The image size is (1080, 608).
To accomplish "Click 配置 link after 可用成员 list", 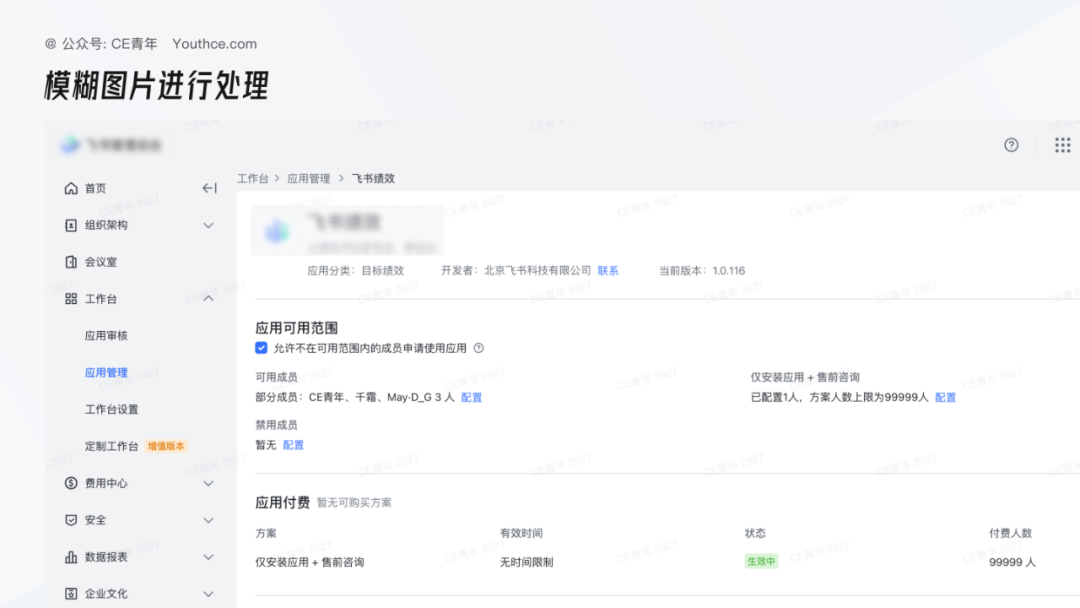I will 471,397.
